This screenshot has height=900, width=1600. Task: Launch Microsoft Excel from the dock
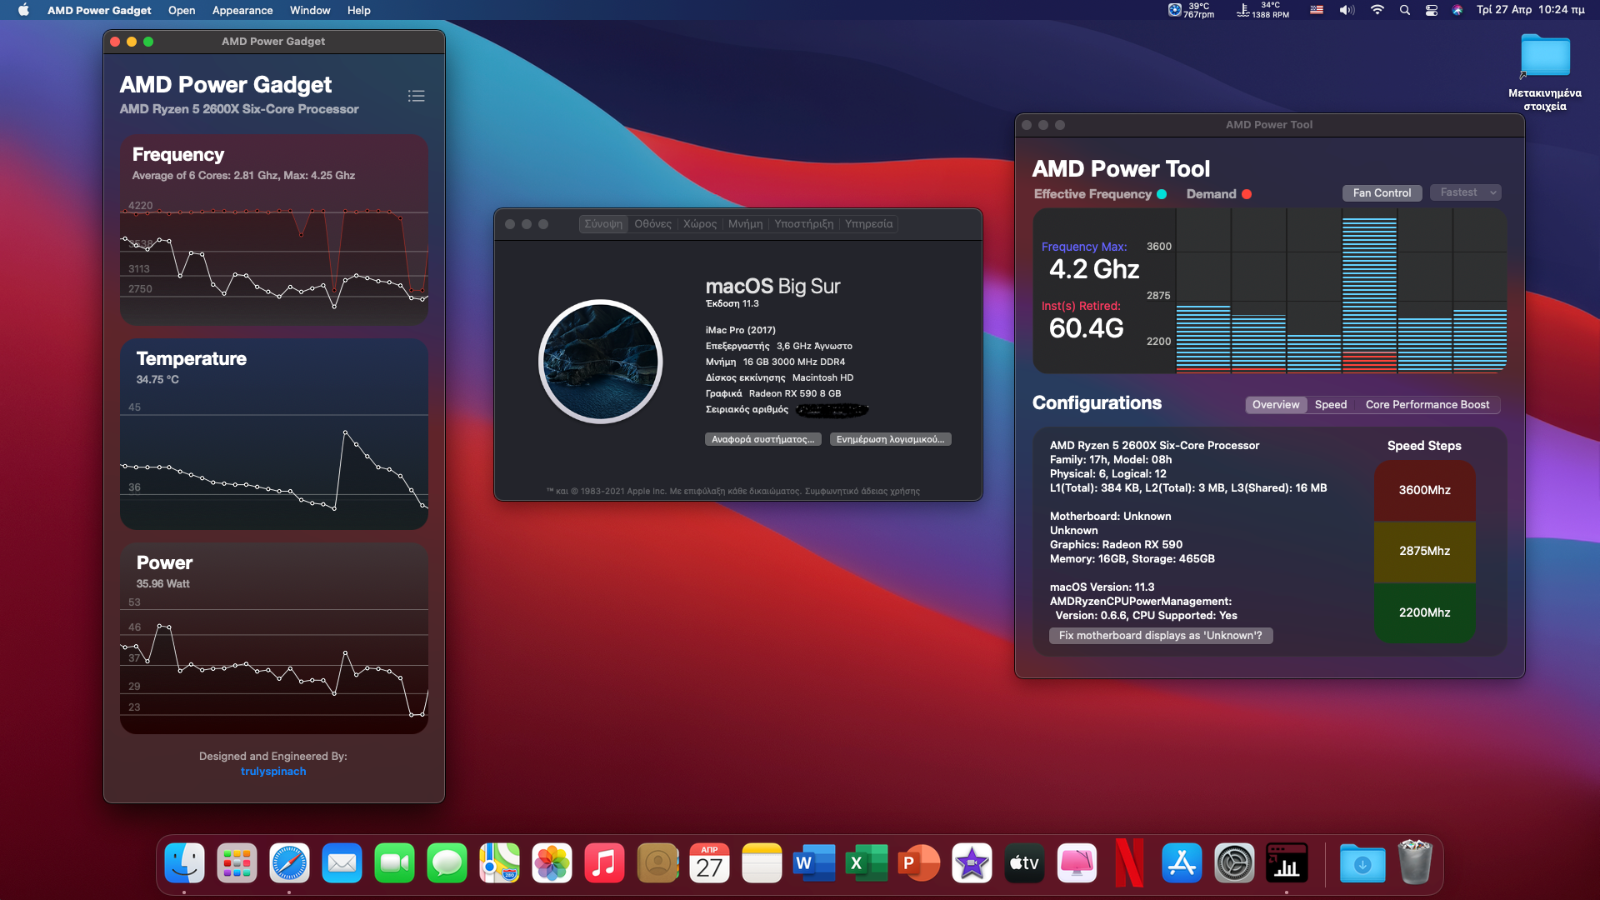(867, 863)
